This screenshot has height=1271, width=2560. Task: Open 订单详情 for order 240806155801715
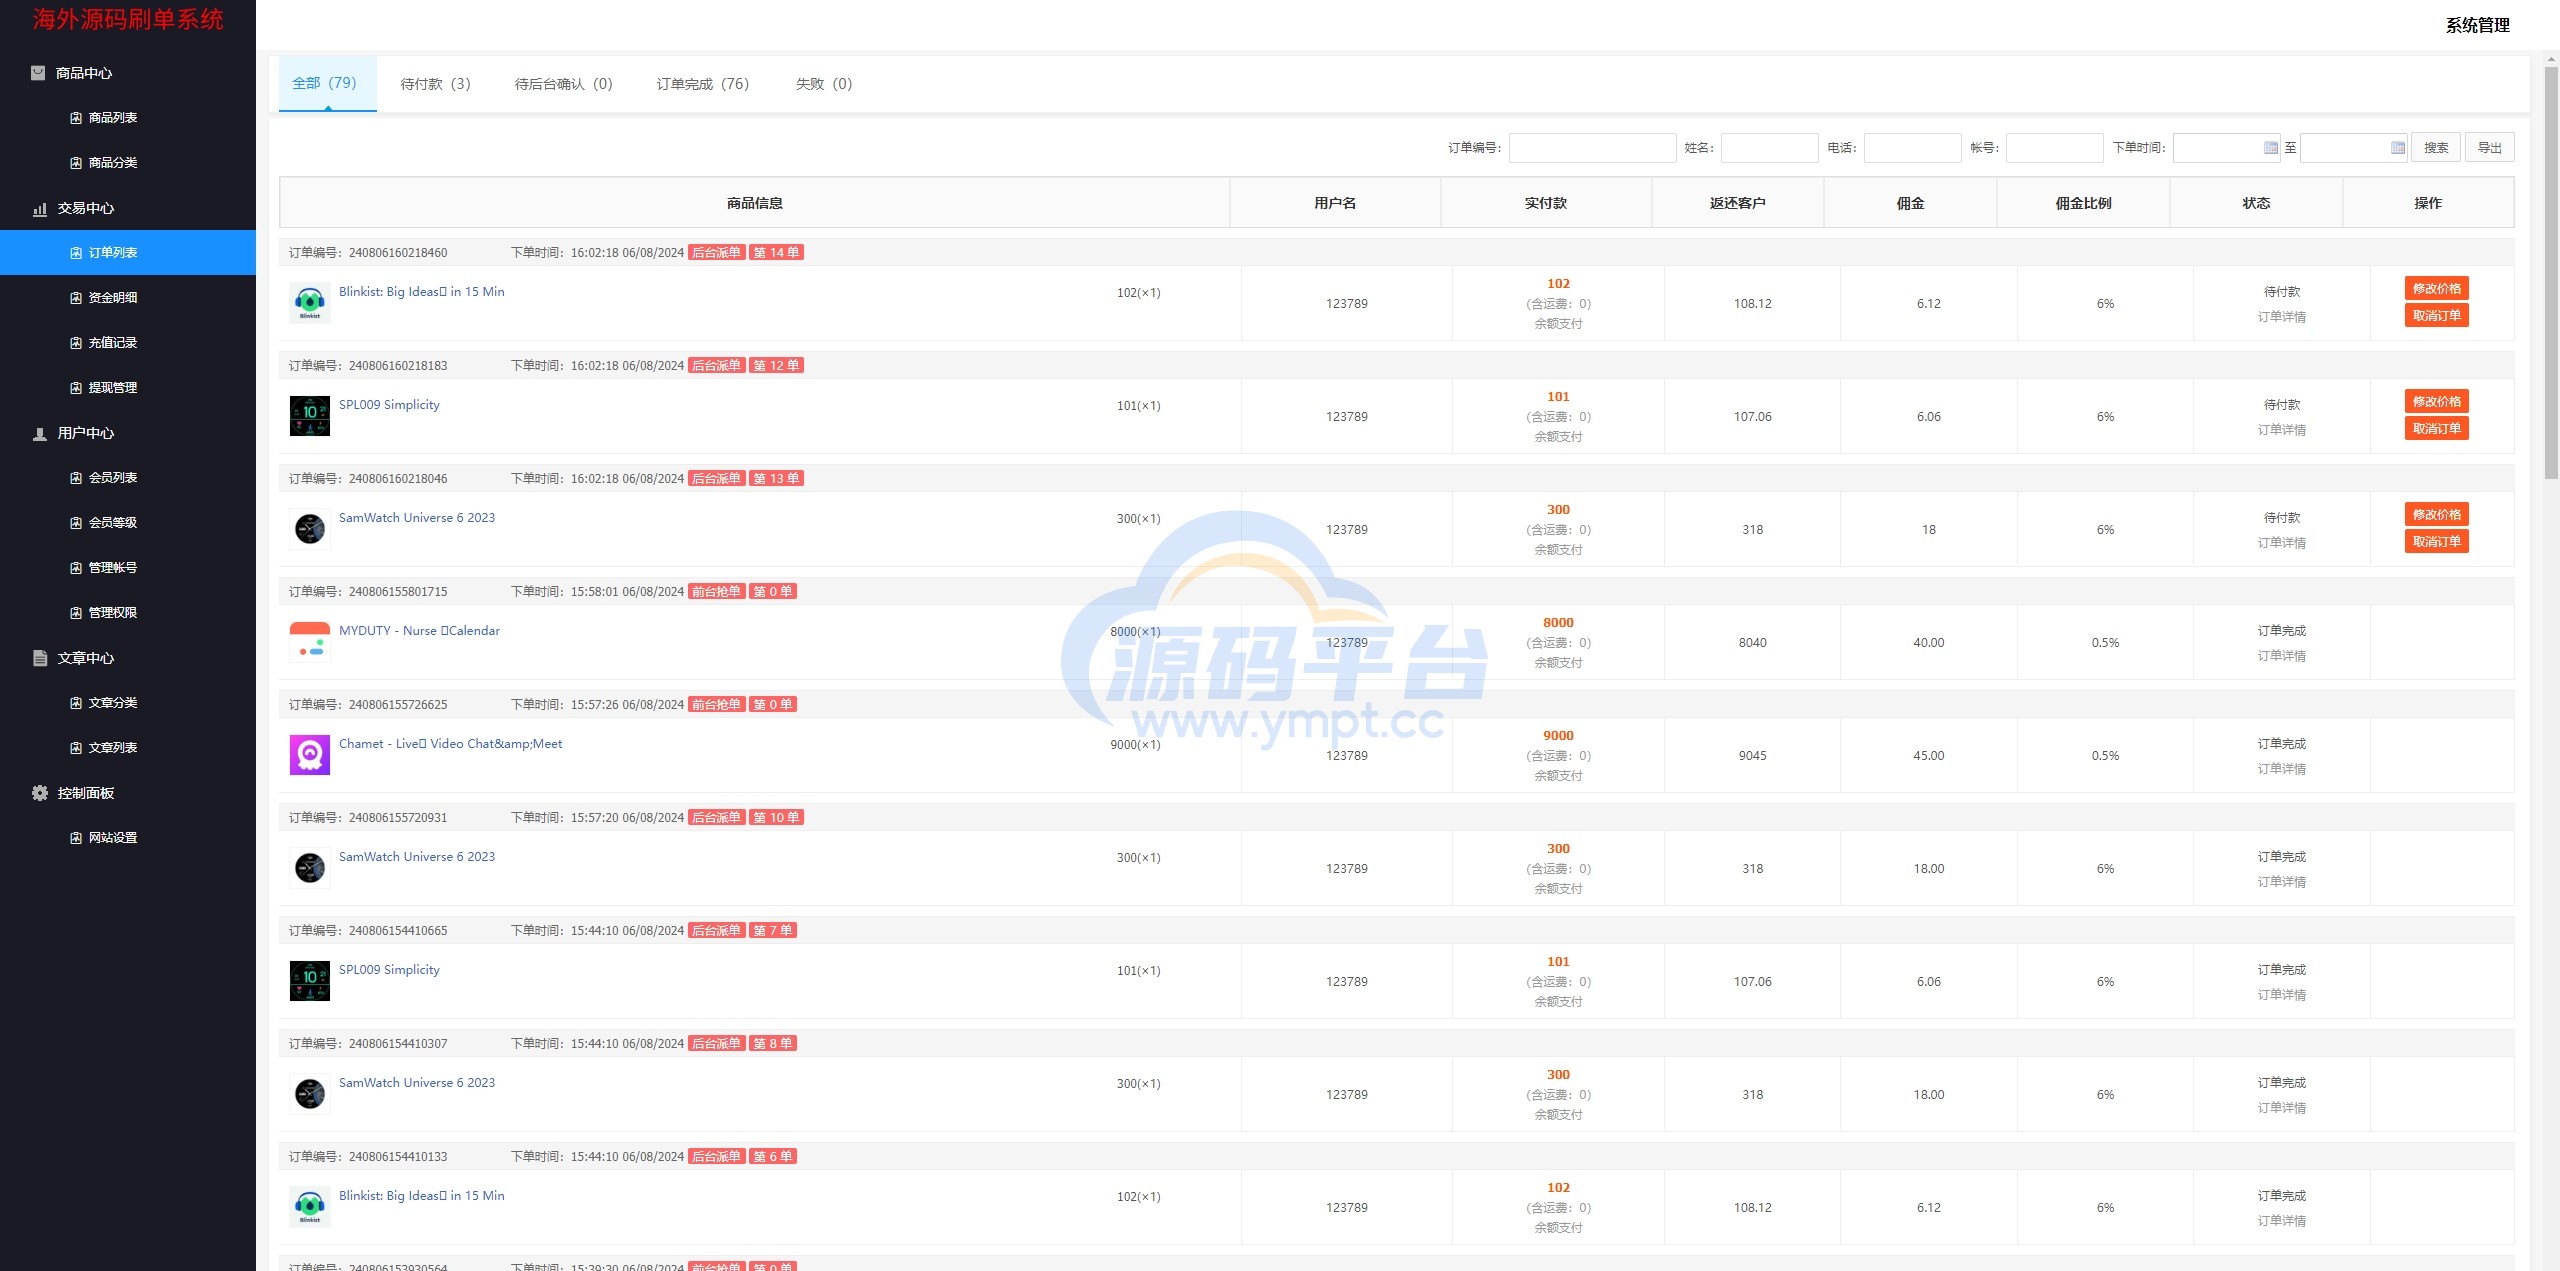2281,656
